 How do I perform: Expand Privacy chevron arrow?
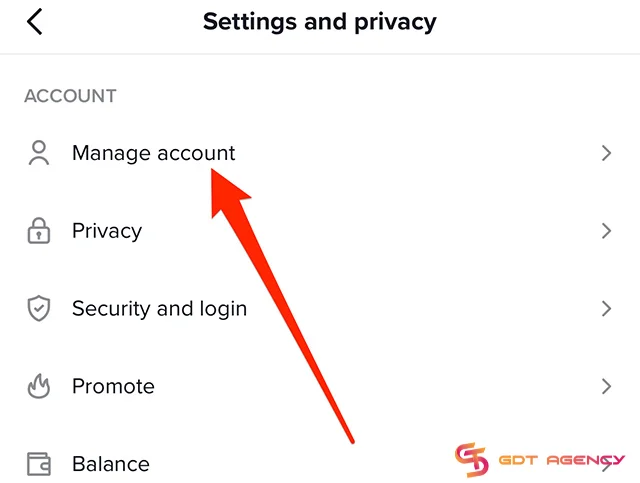pyautogui.click(x=605, y=231)
